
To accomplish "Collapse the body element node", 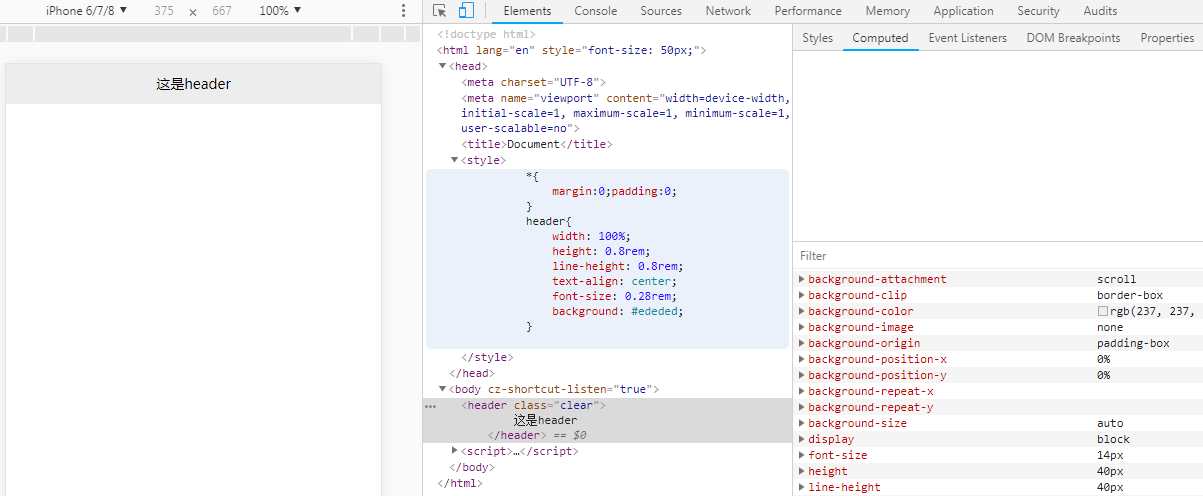I will pos(442,389).
